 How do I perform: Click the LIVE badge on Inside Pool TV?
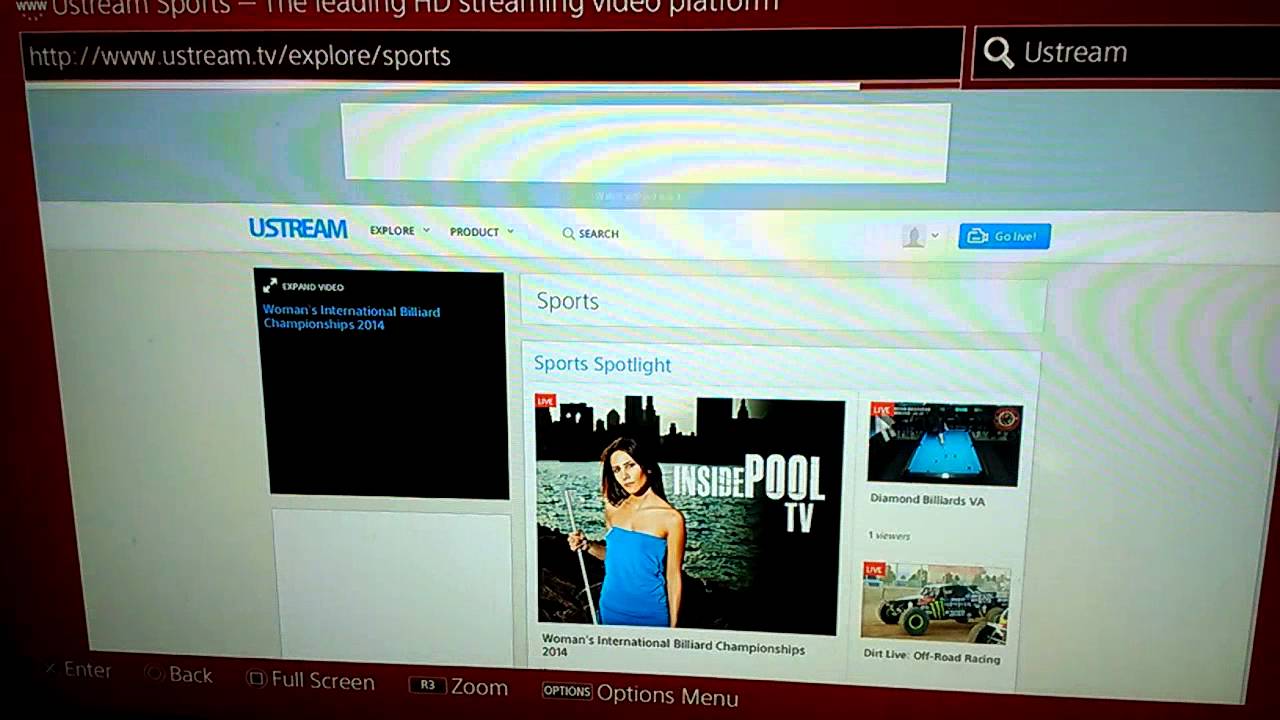click(x=545, y=401)
